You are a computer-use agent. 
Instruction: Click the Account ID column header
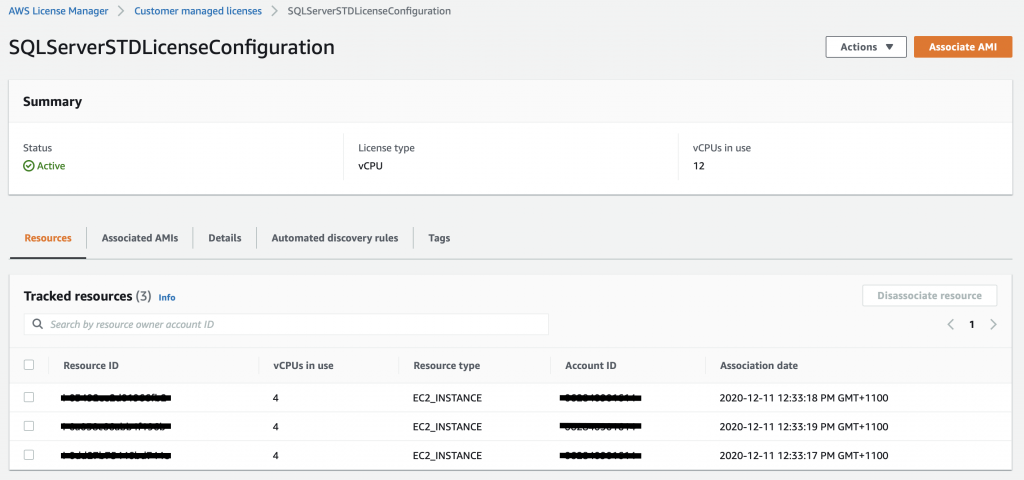[591, 366]
